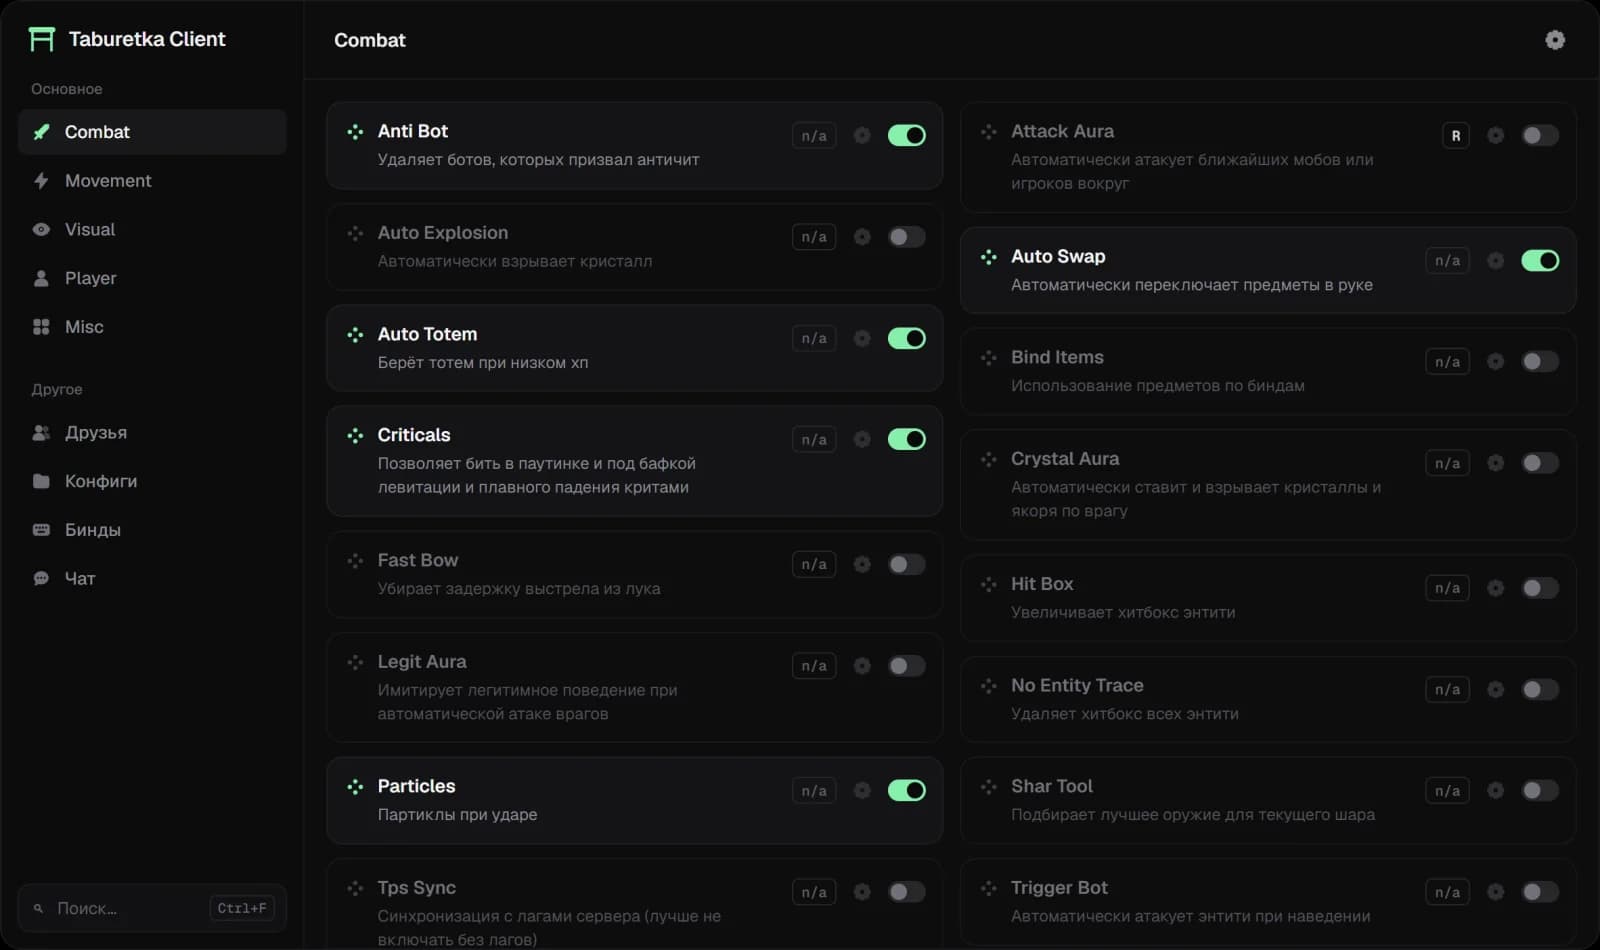Open the Конфиги section

coord(152,481)
